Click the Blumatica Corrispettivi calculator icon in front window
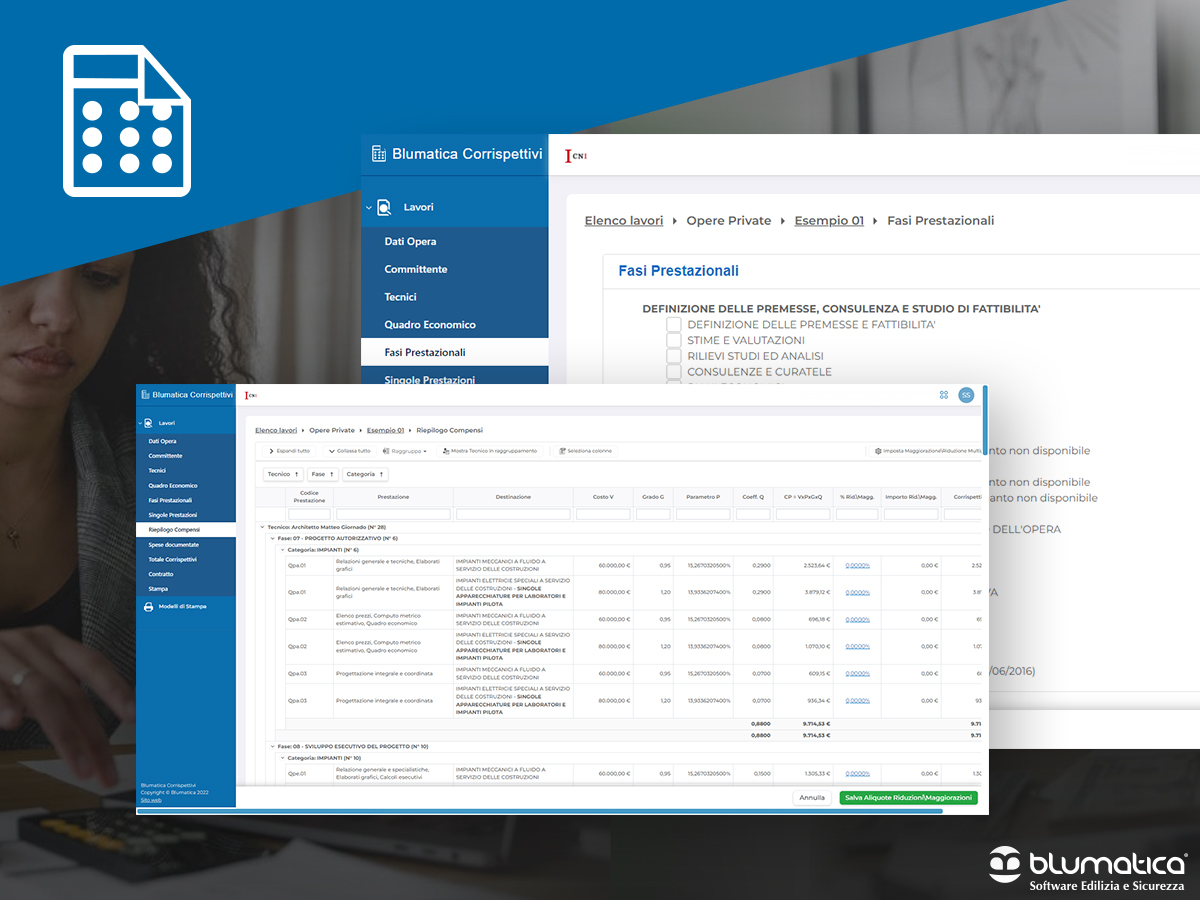This screenshot has width=1200, height=900. pos(145,395)
